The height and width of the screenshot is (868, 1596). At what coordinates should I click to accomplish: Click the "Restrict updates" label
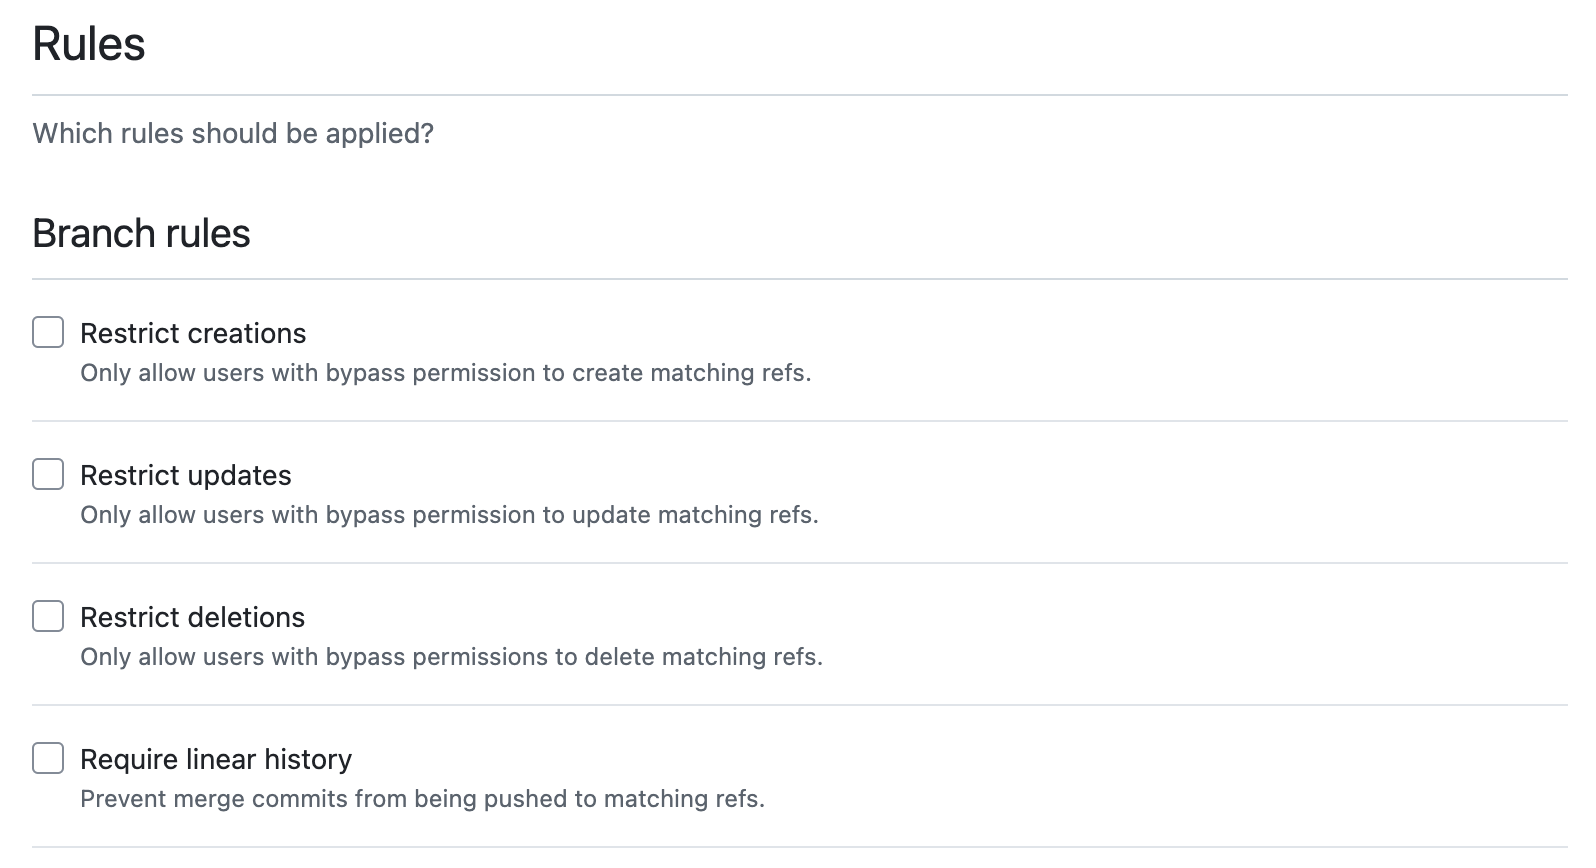point(185,475)
